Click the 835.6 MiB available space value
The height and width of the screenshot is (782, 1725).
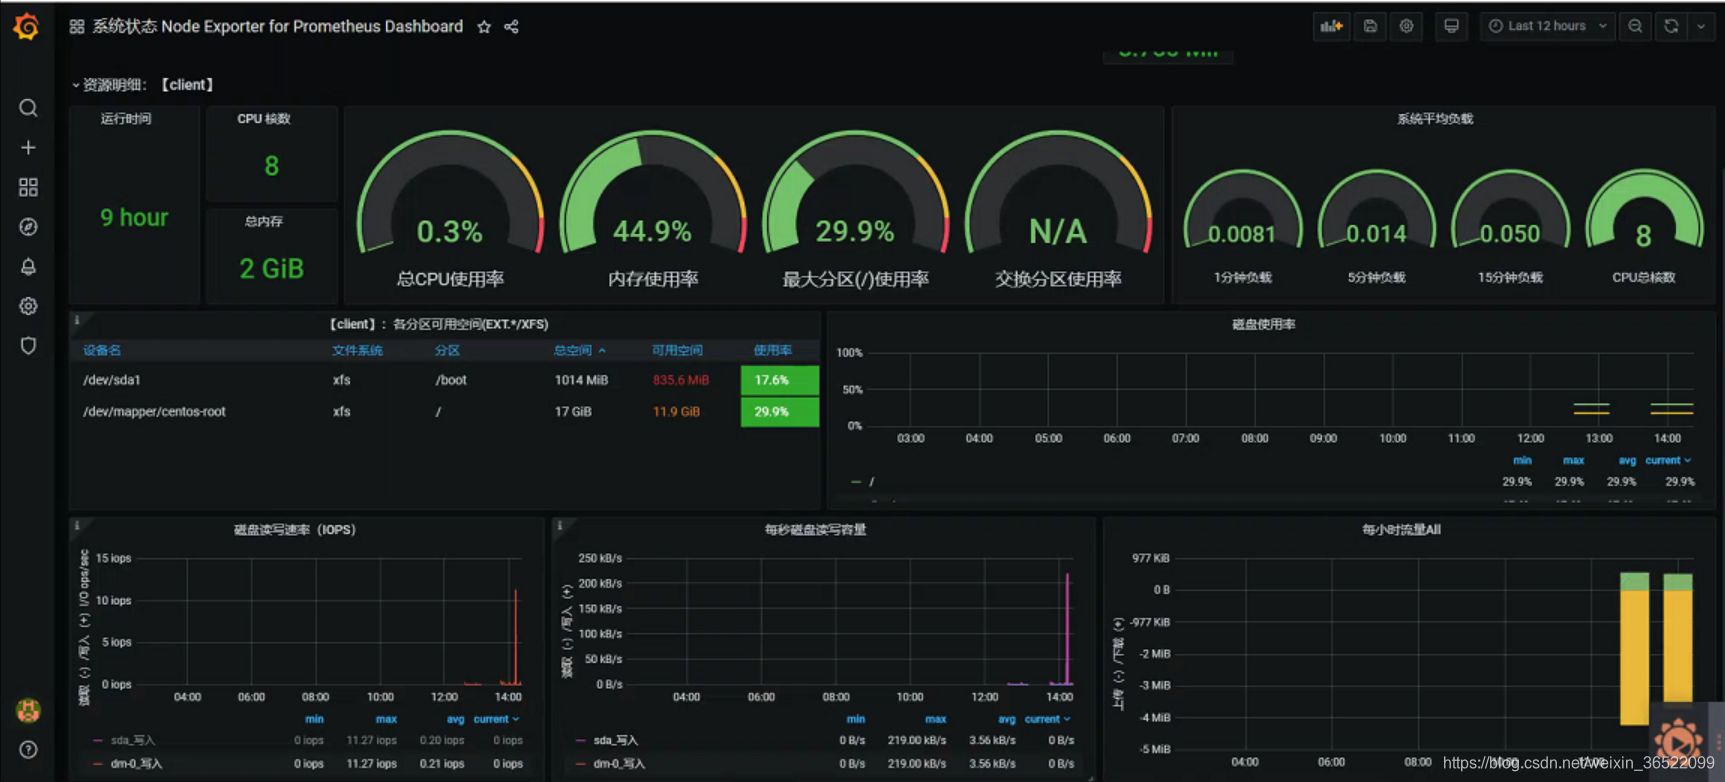(x=681, y=380)
